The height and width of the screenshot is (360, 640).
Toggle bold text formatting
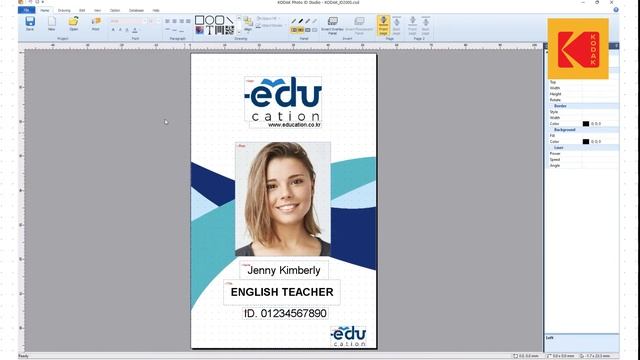pyautogui.click(x=113, y=30)
